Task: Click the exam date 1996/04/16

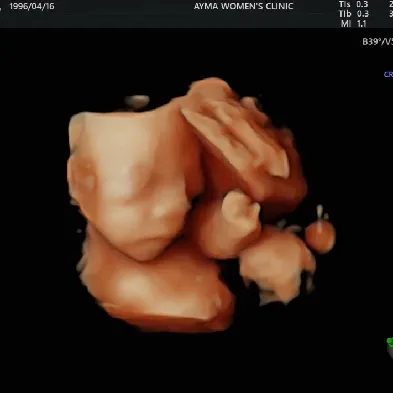Action: 32,6
